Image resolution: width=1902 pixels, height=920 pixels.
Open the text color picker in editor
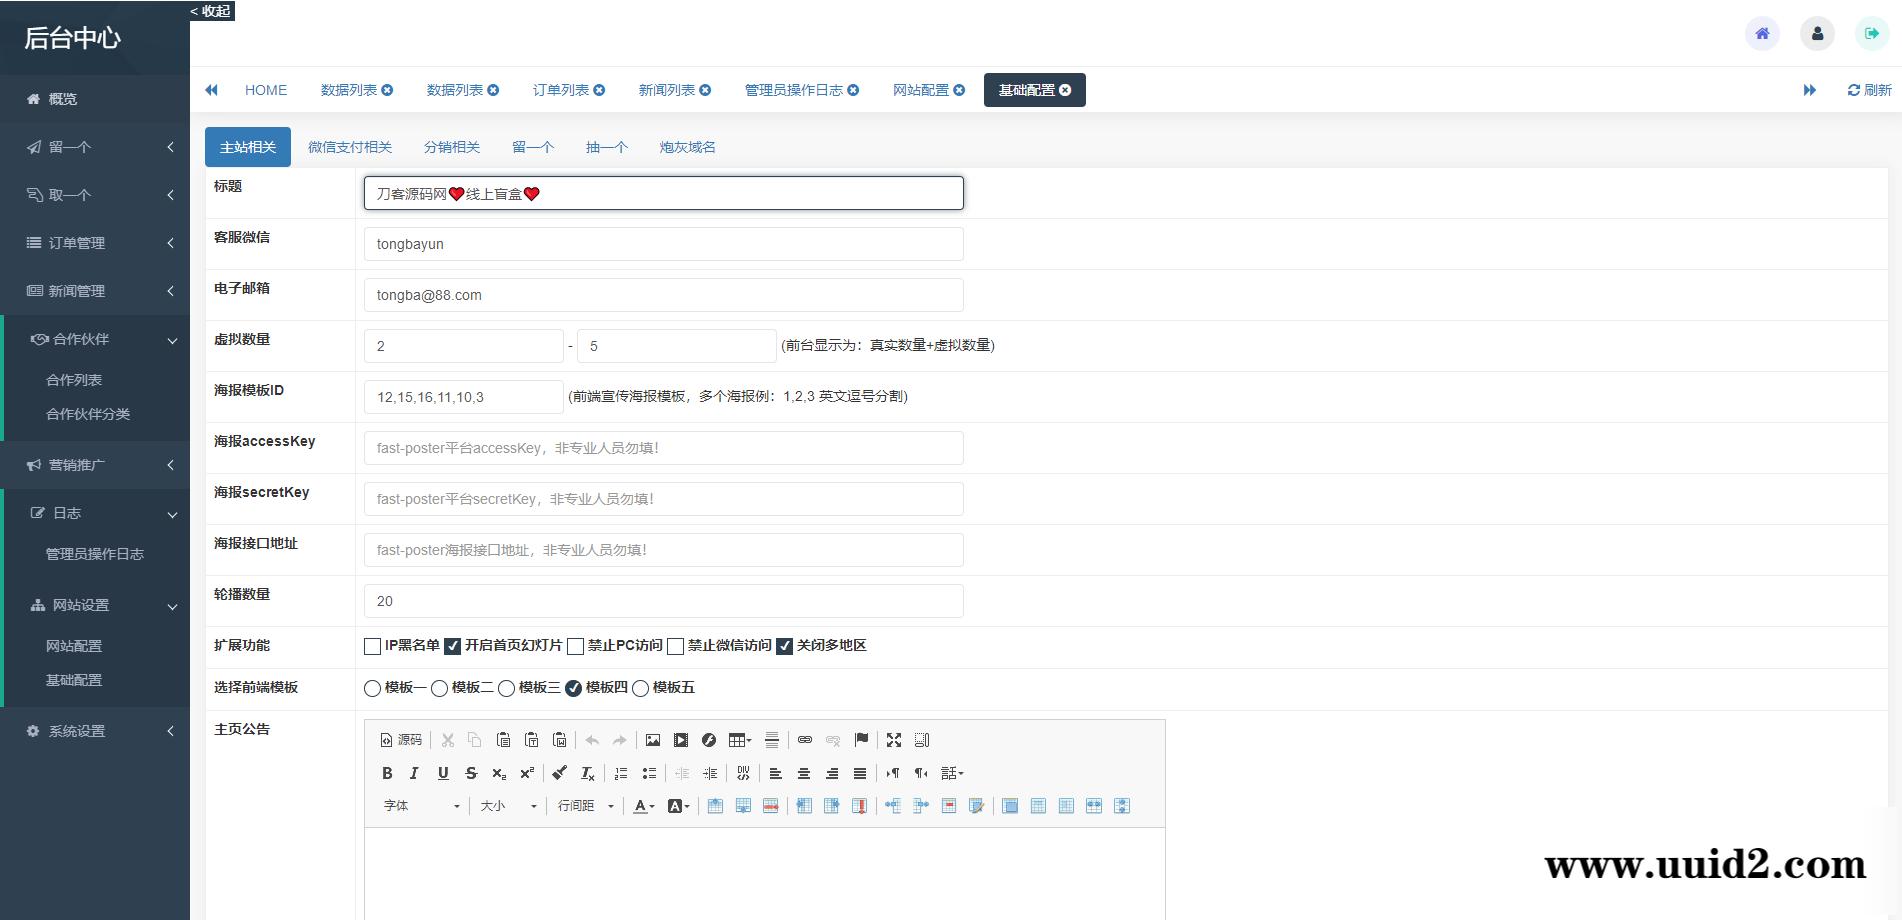[642, 806]
